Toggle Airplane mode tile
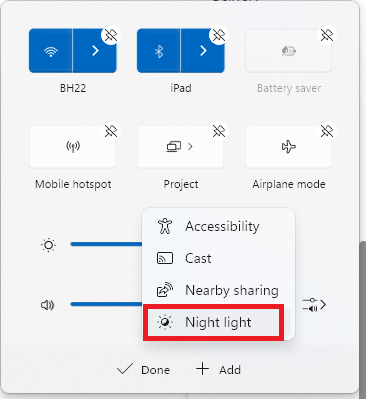366x399 pixels. tap(288, 147)
